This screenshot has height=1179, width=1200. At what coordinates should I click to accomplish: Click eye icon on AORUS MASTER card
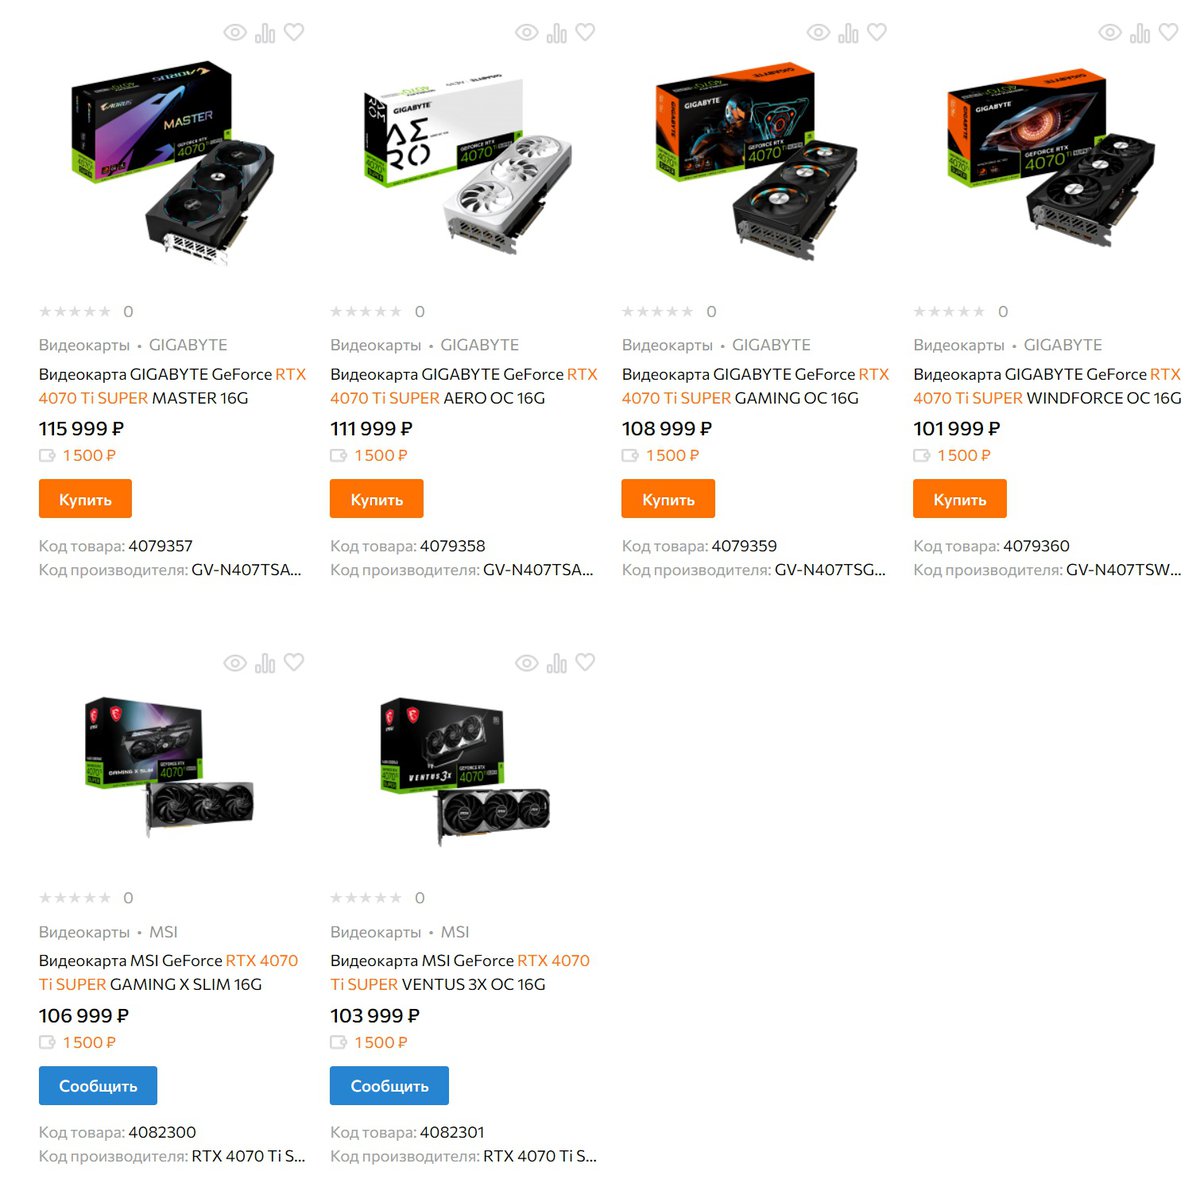[235, 33]
